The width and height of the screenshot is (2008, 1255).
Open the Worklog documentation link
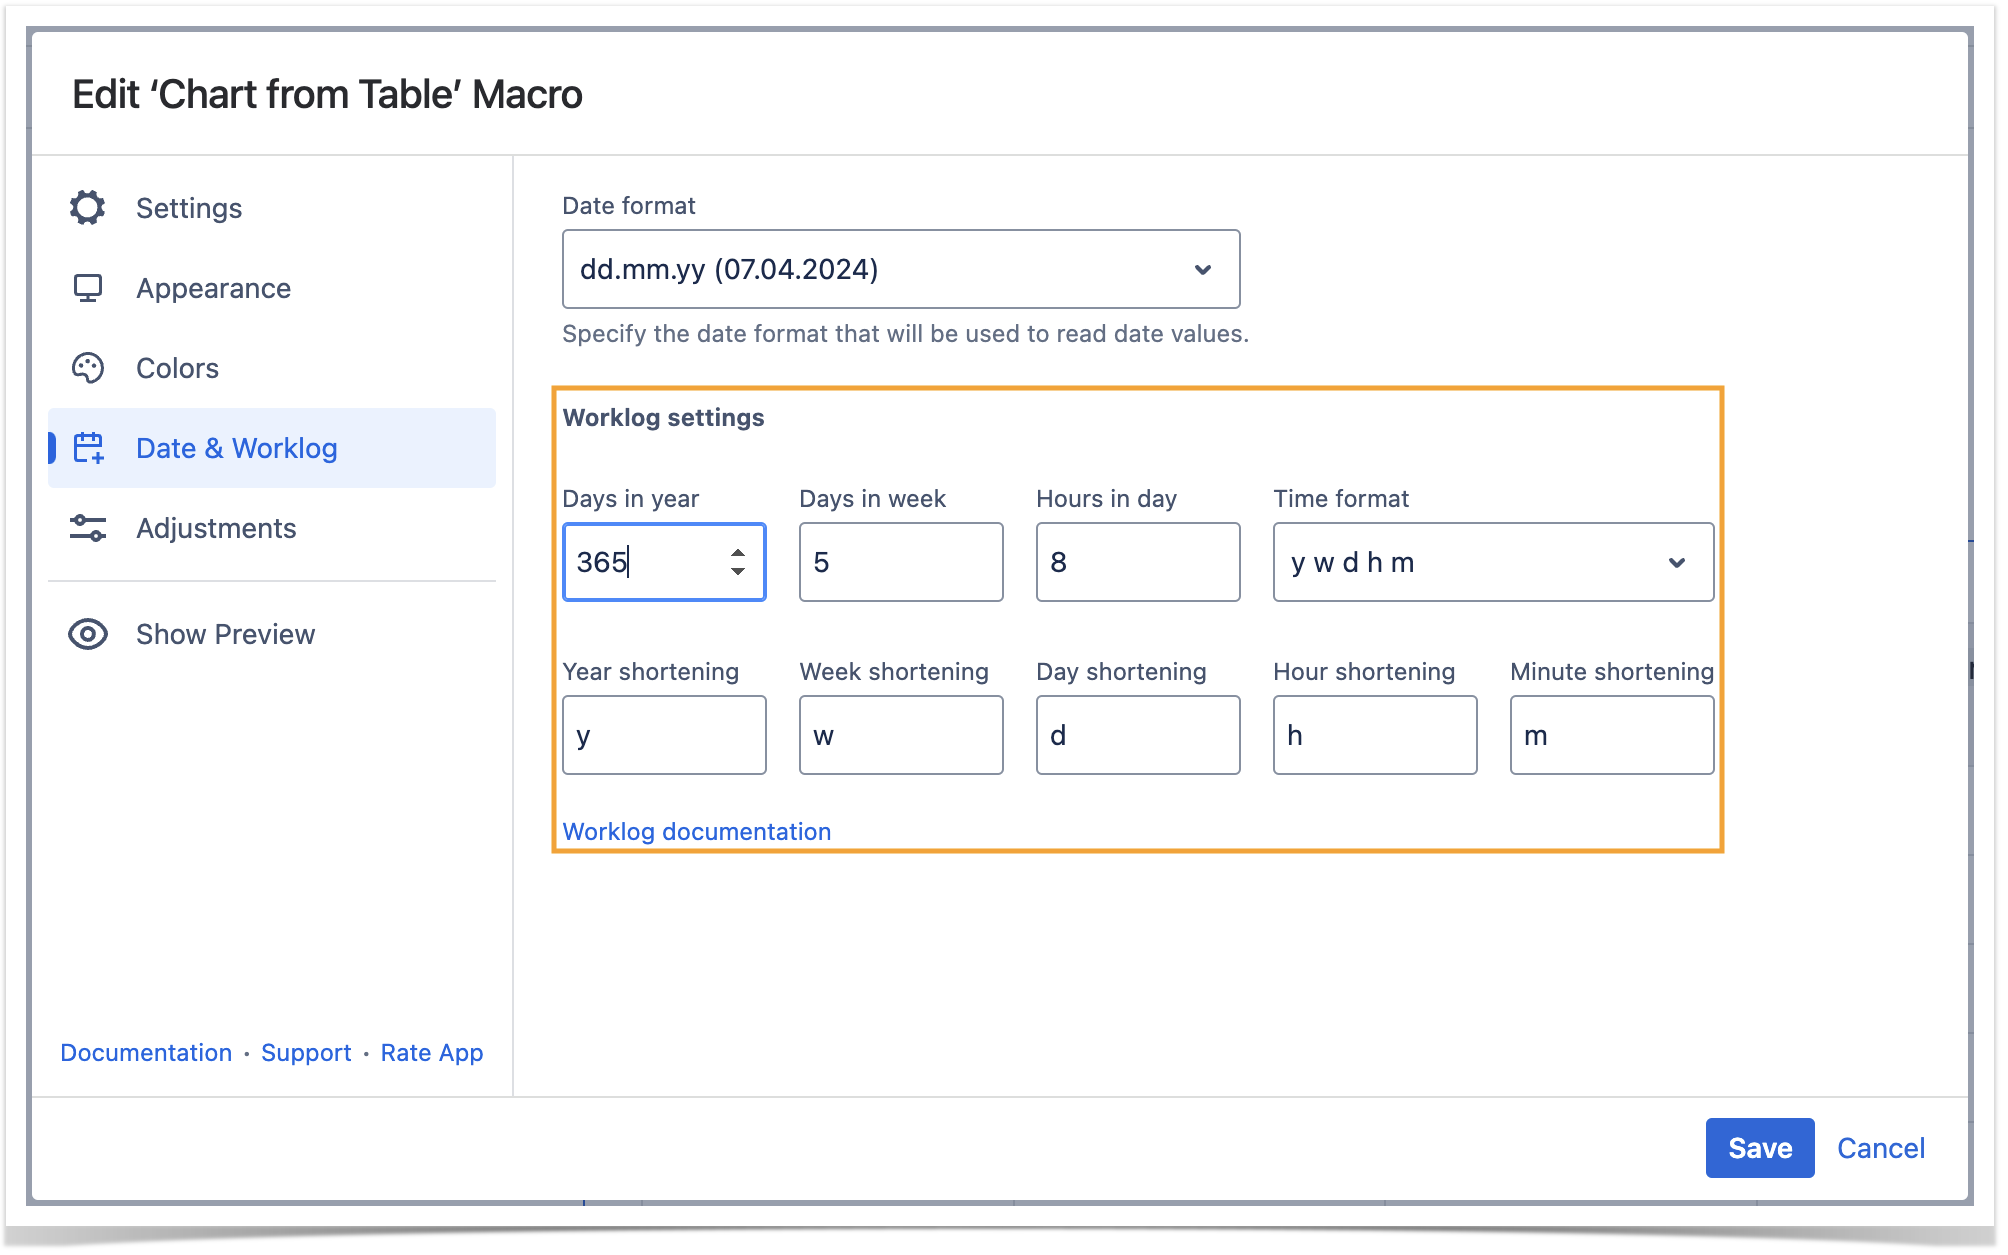tap(696, 831)
